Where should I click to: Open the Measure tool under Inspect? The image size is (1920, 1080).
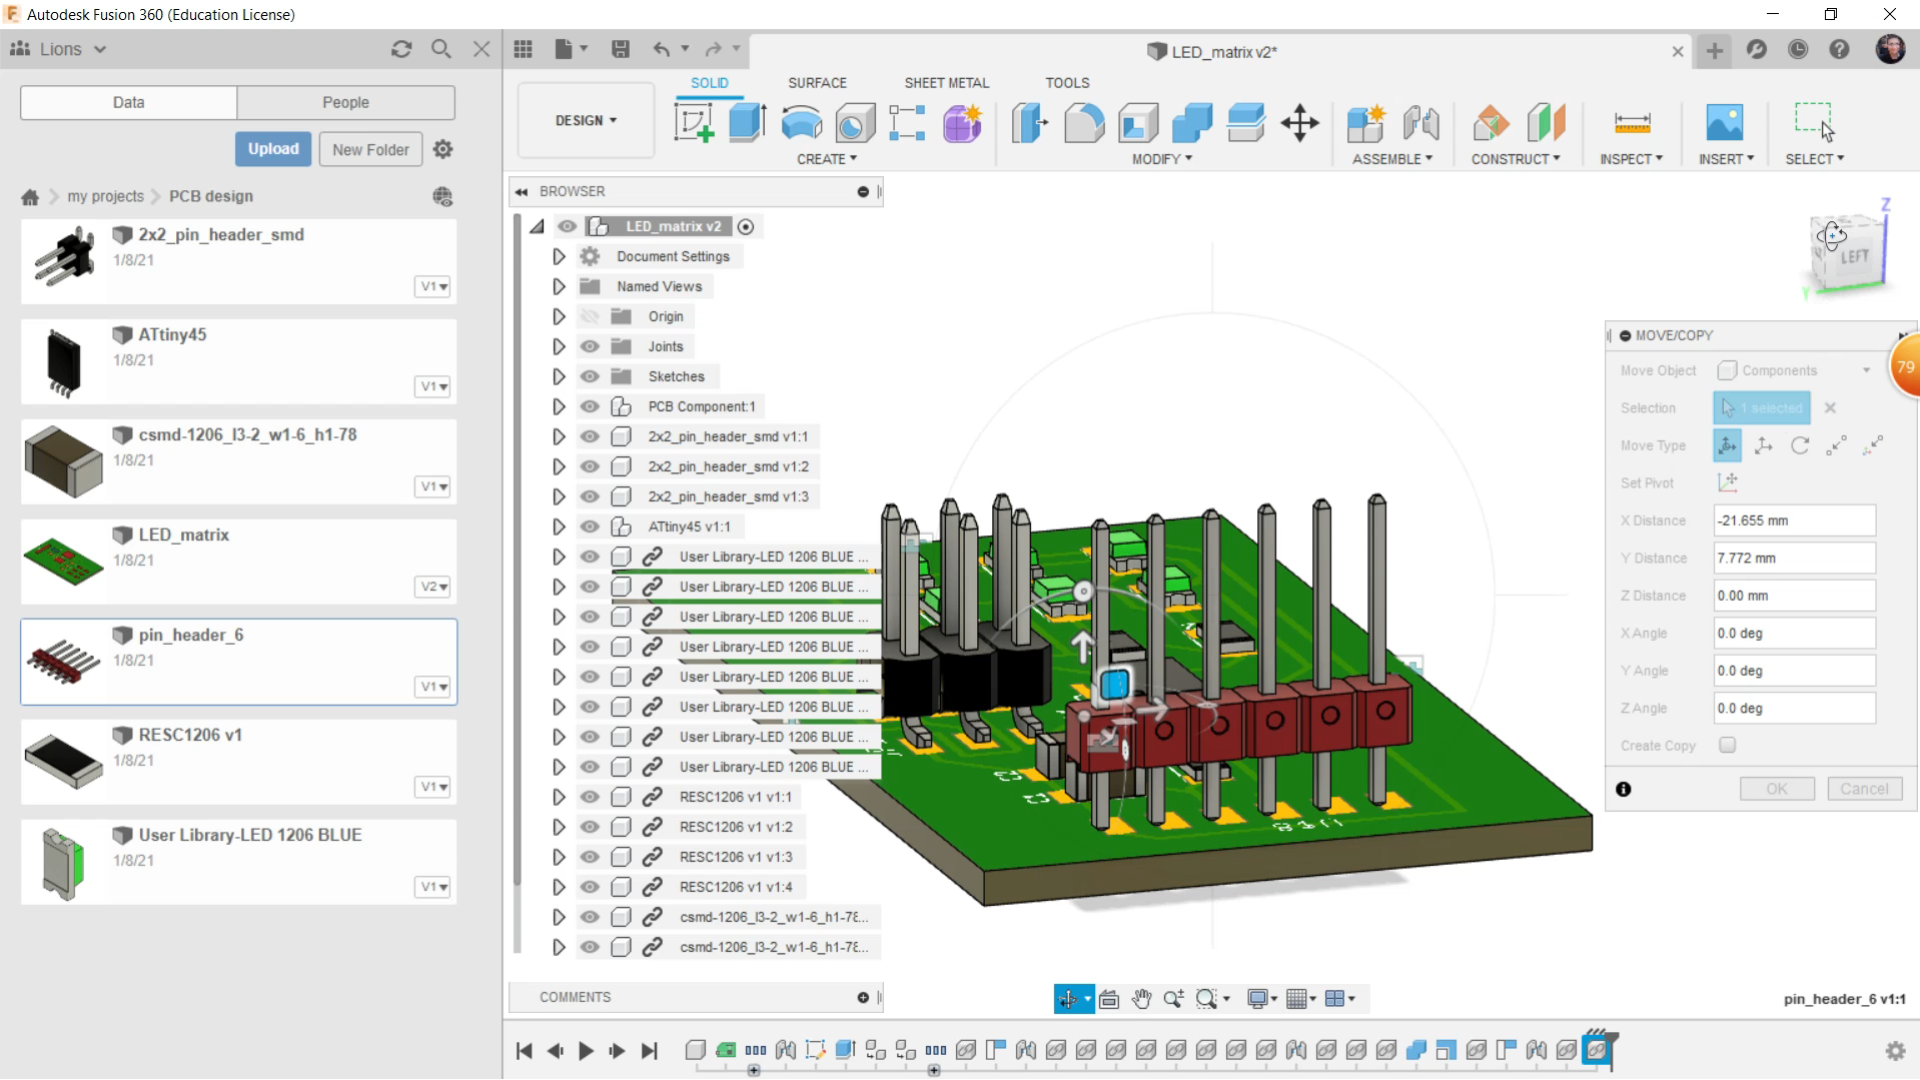click(1632, 123)
